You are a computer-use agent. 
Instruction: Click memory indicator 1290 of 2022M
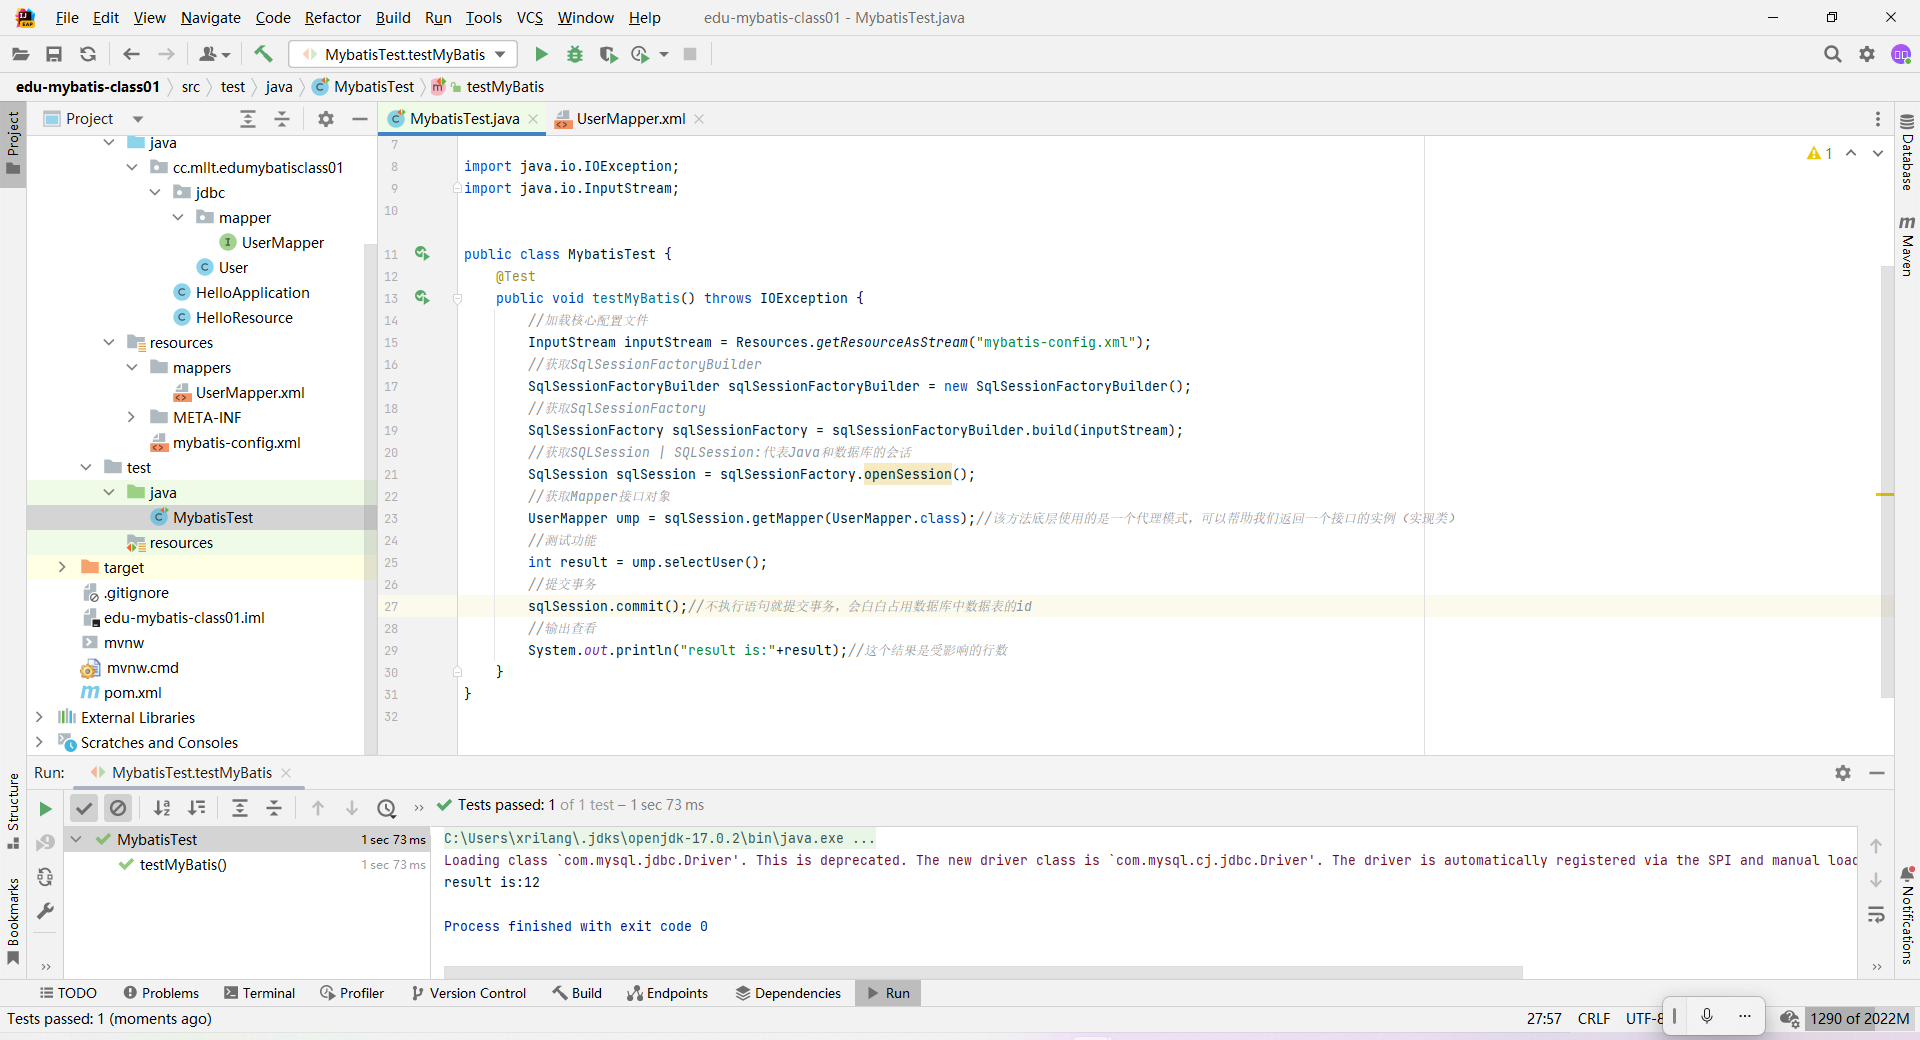pos(1859,1019)
